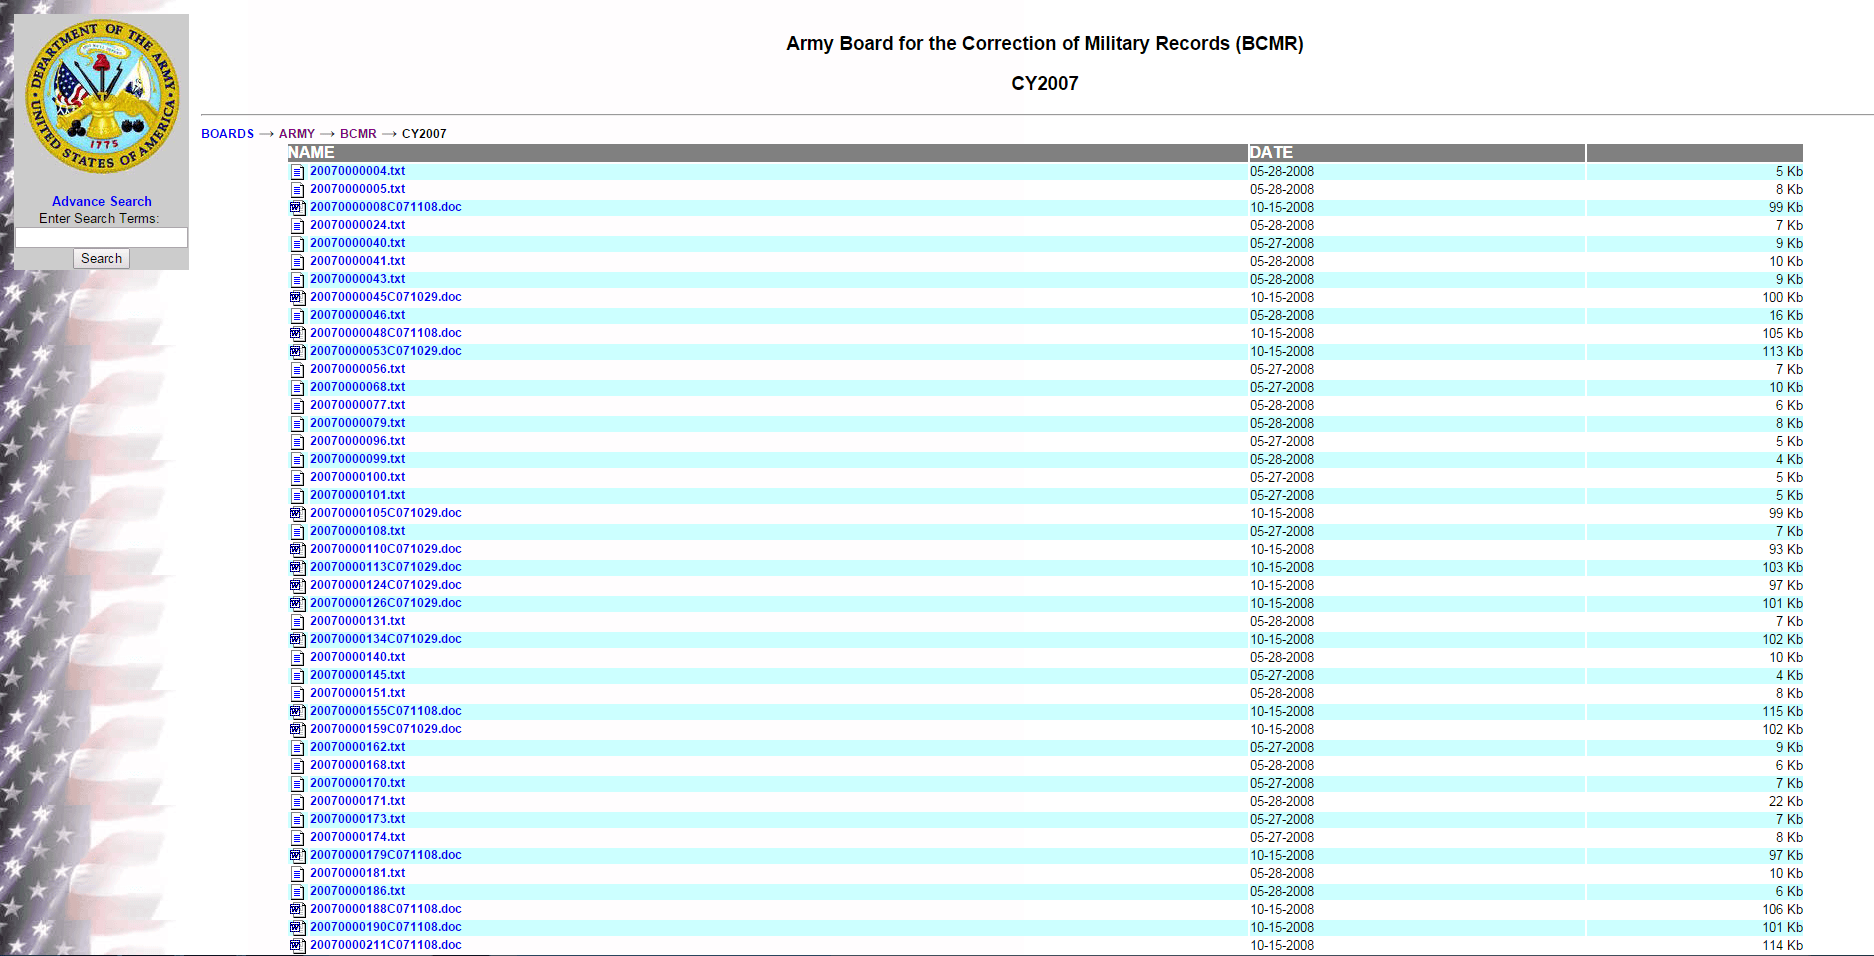Viewport: 1874px width, 956px height.
Task: Focus the Enter Search Terms field
Action: [x=101, y=237]
